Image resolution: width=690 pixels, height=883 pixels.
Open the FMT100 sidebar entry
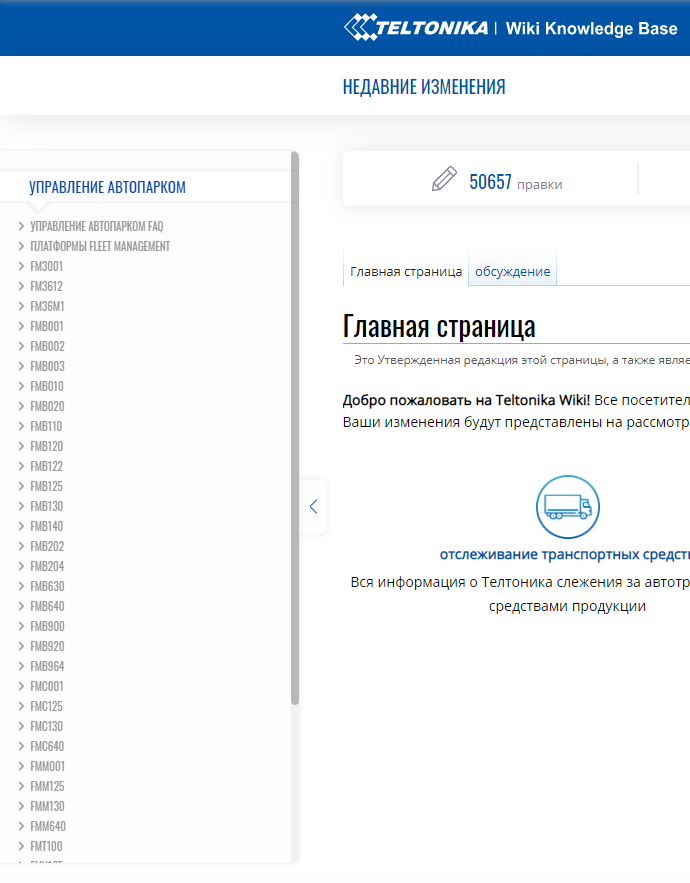[46, 846]
